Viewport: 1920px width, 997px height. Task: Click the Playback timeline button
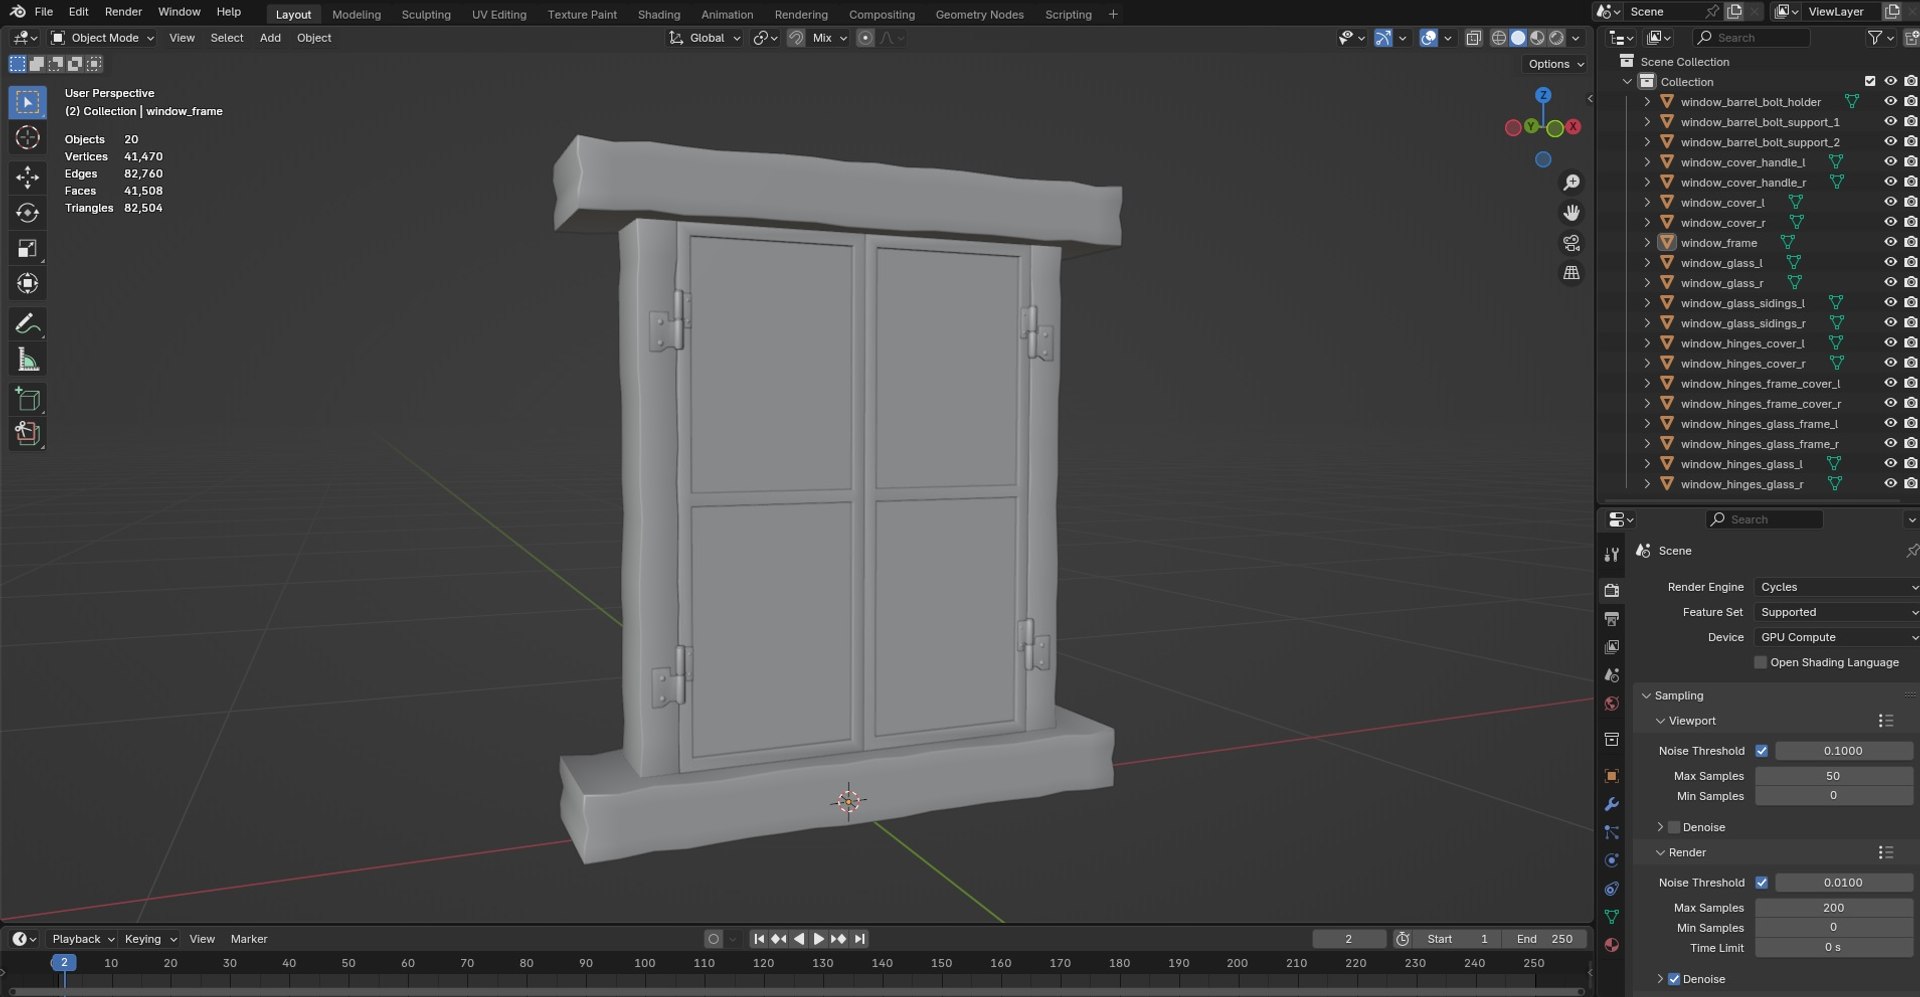click(83, 939)
